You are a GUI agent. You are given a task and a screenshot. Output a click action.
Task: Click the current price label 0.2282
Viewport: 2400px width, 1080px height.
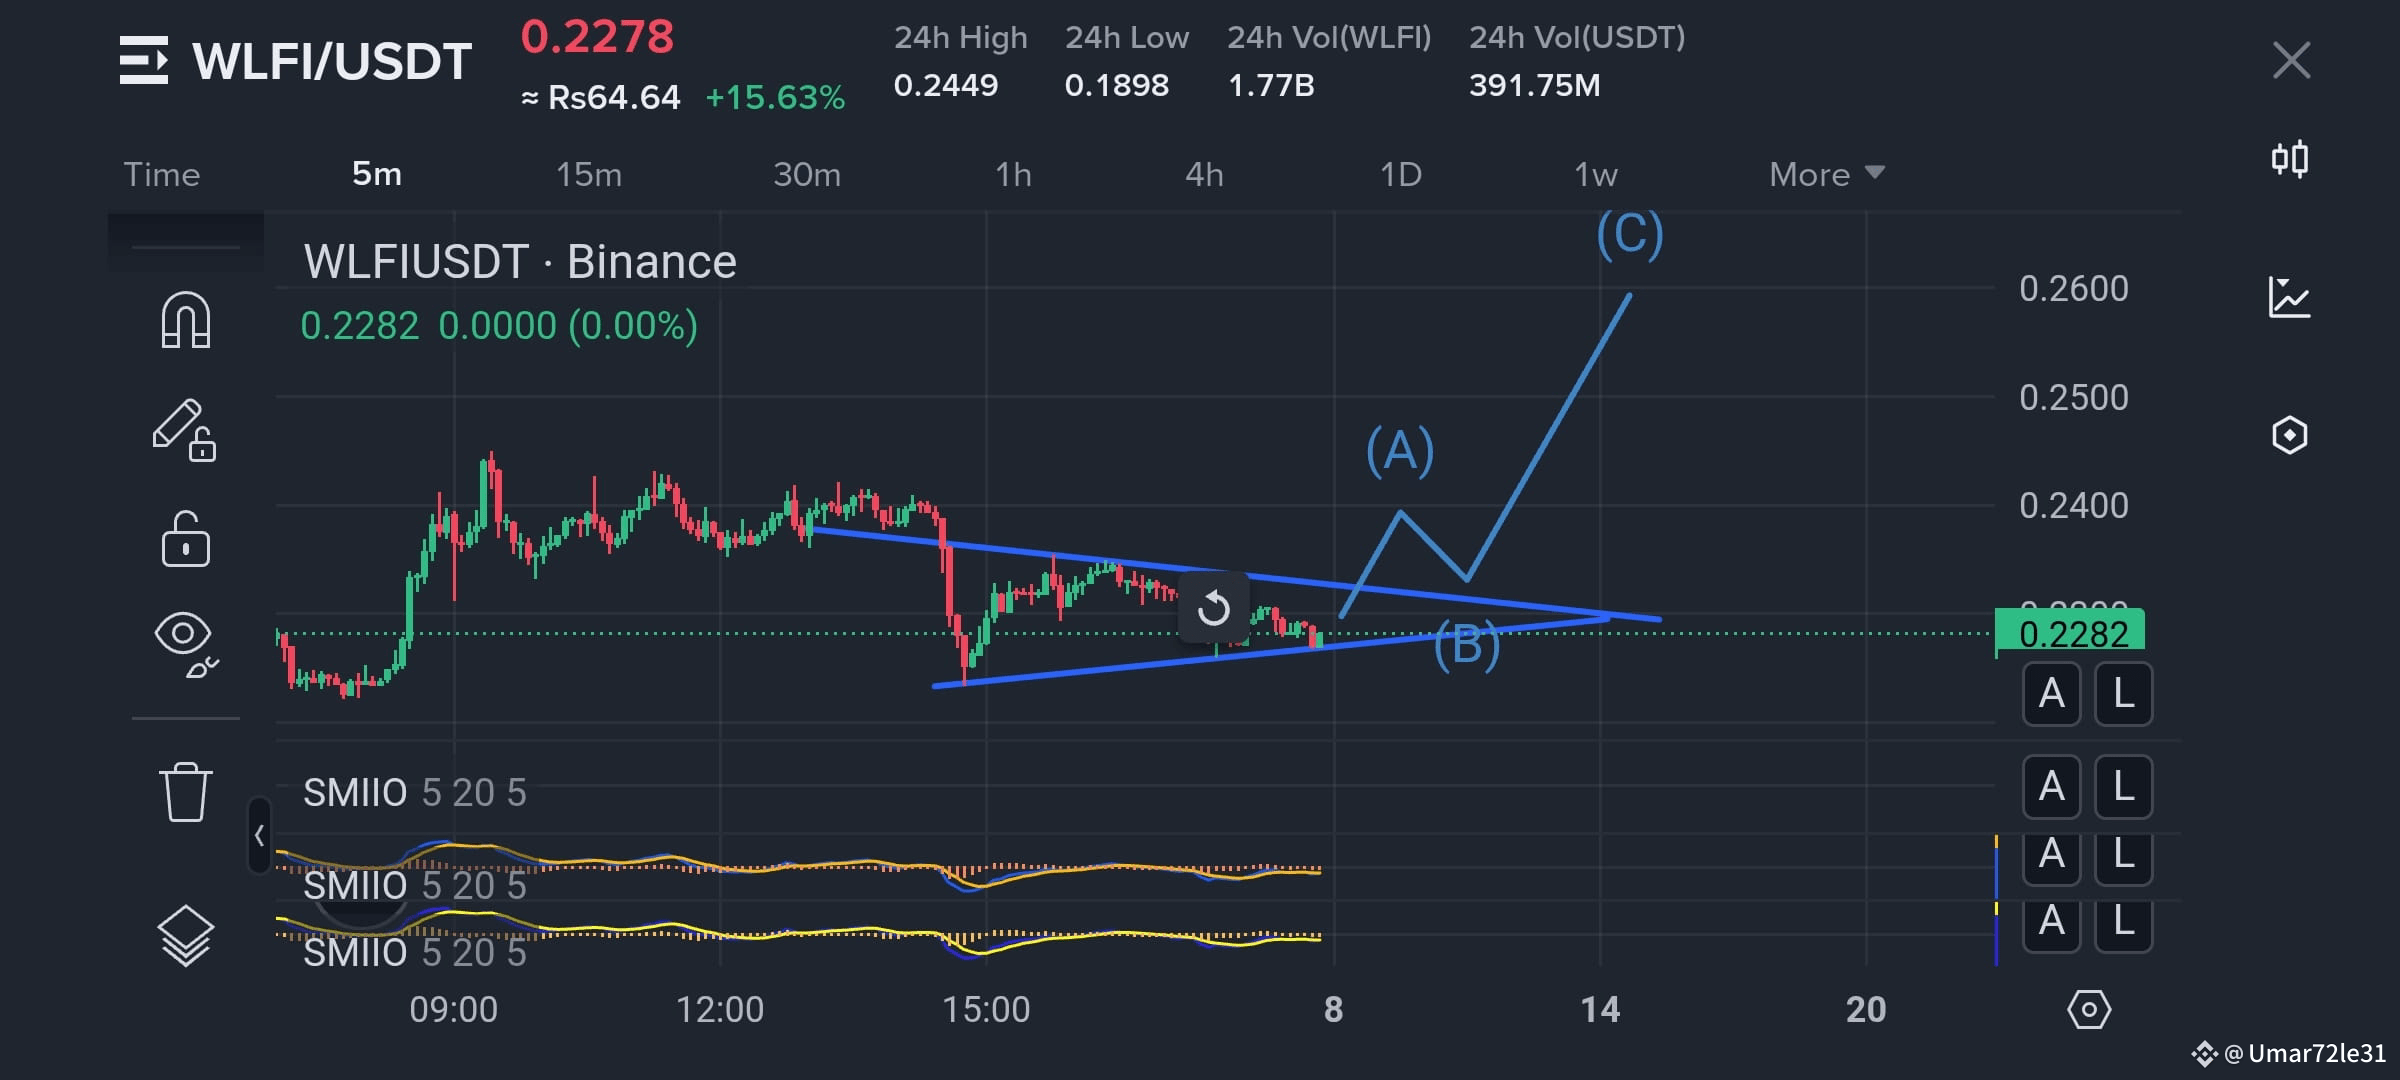tap(2070, 633)
